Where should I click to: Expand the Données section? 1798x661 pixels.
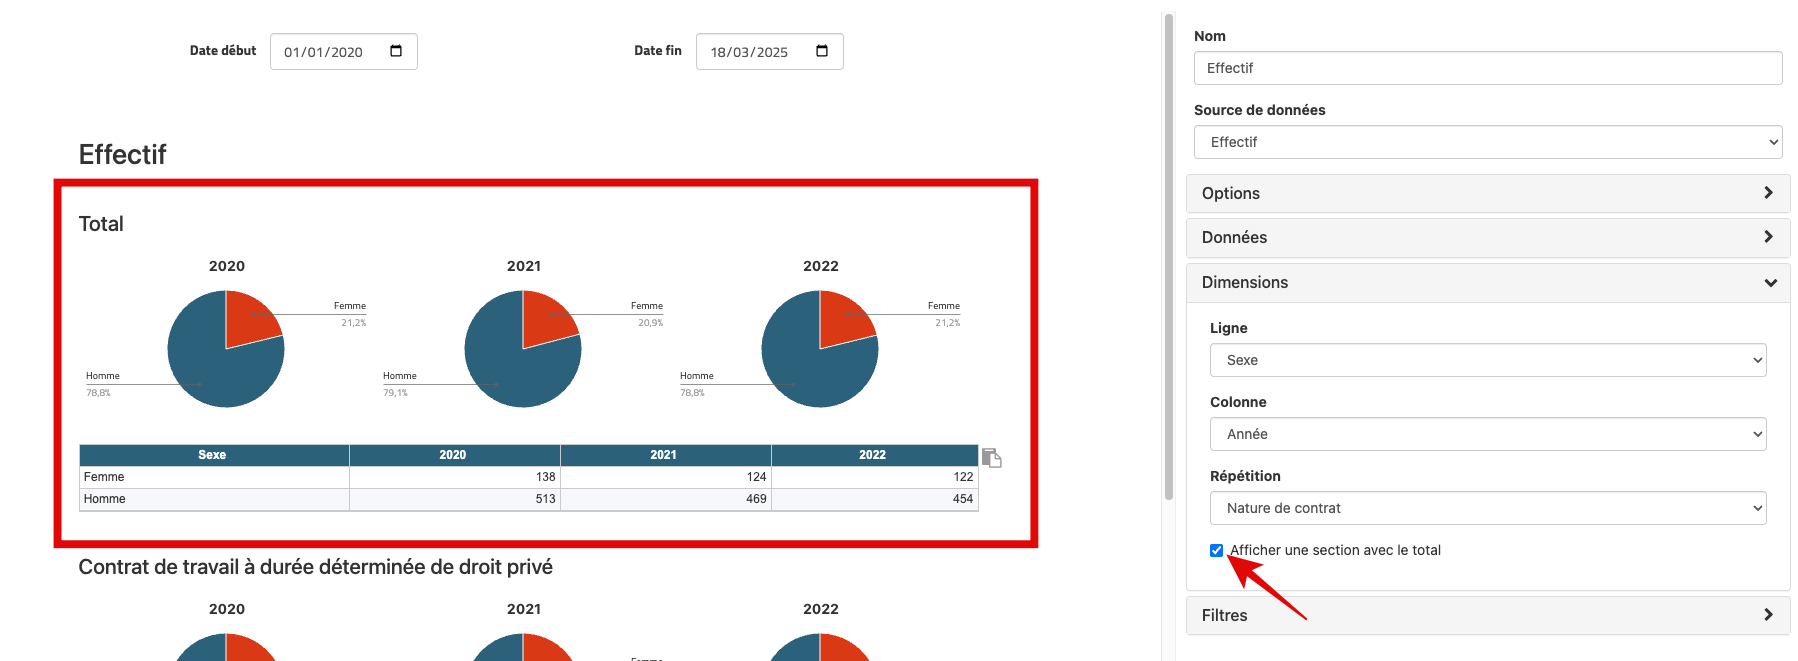pos(1488,237)
